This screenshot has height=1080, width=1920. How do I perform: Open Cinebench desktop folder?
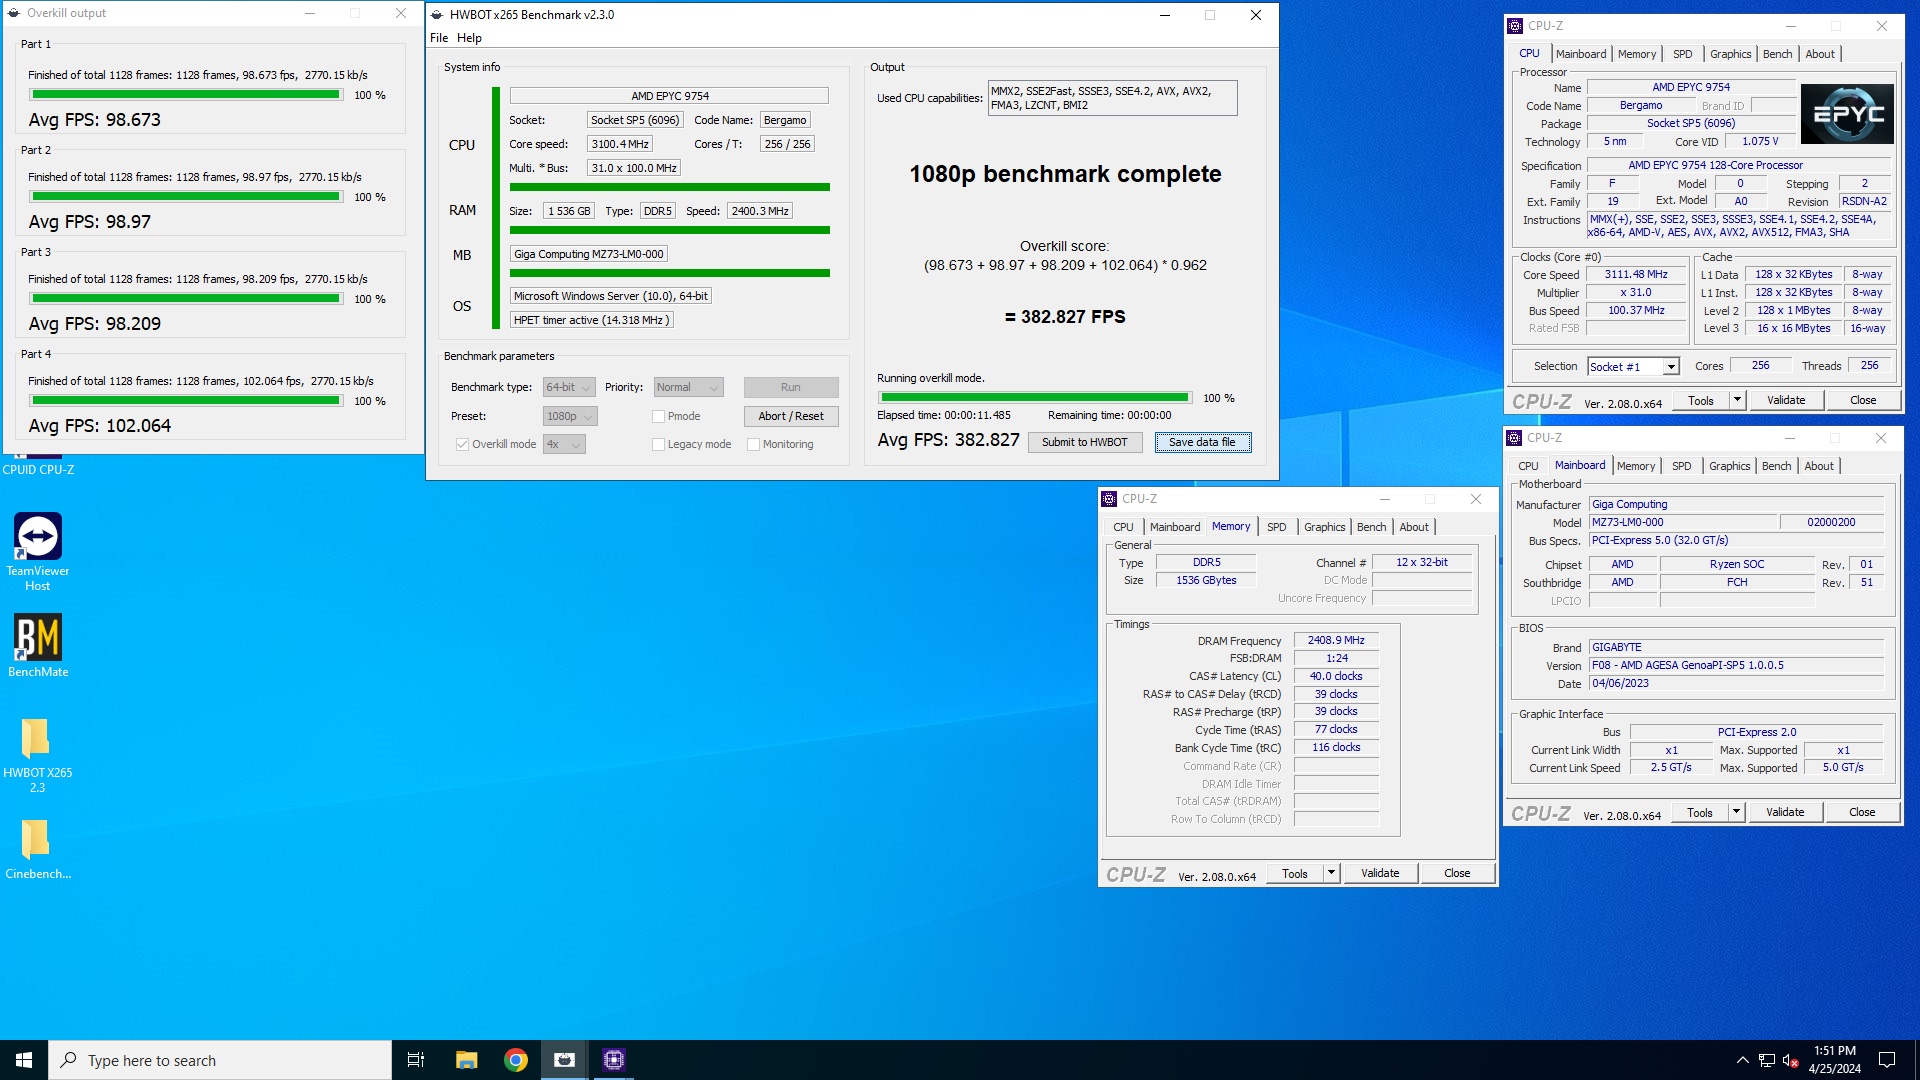(x=37, y=849)
